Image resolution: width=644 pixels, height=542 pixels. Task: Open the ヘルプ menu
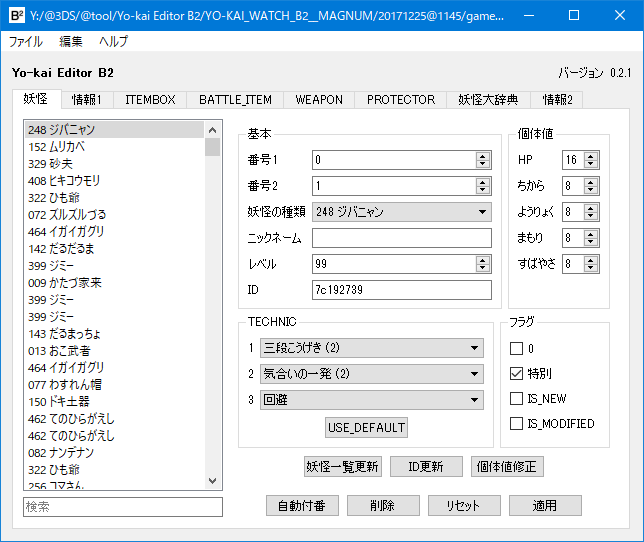coord(113,41)
